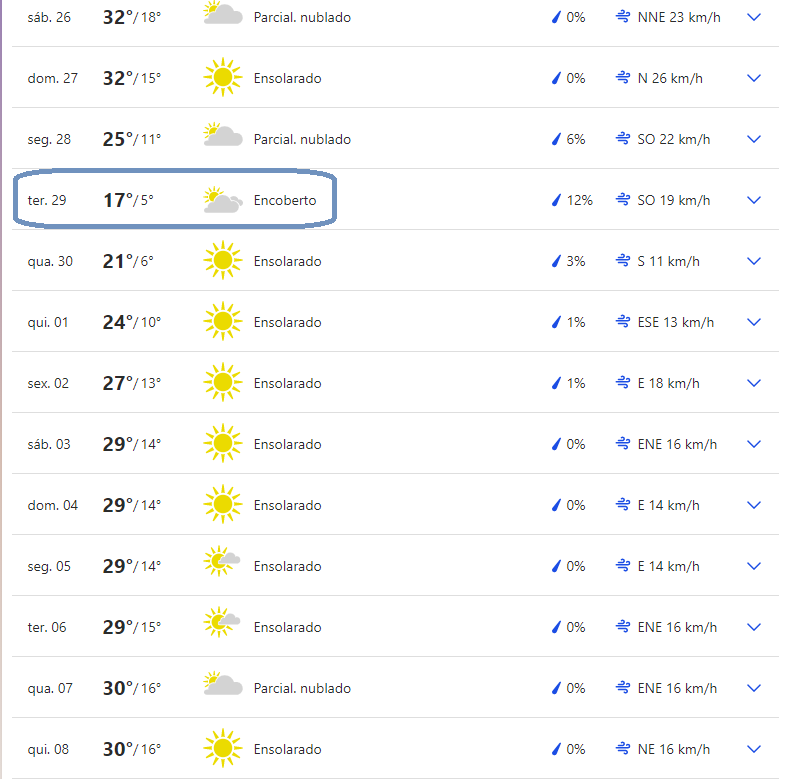The width and height of the screenshot is (788, 779).
Task: Select the qui. 01 day label
Action: point(48,322)
